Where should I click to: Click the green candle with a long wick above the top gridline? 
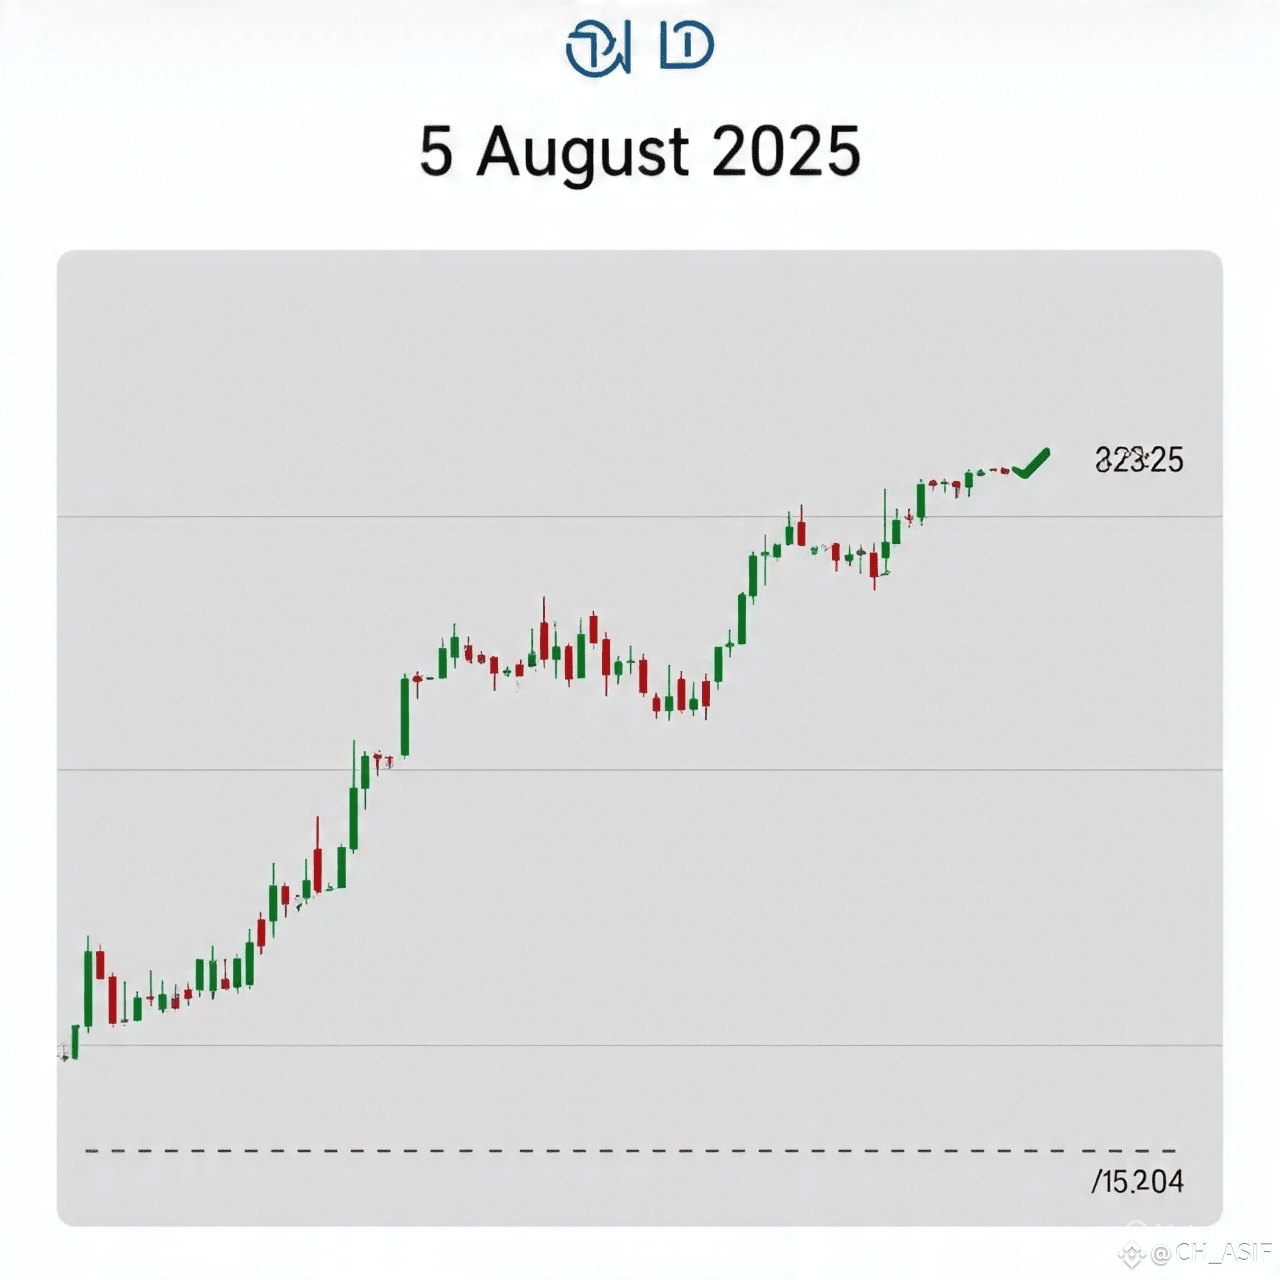click(x=885, y=531)
